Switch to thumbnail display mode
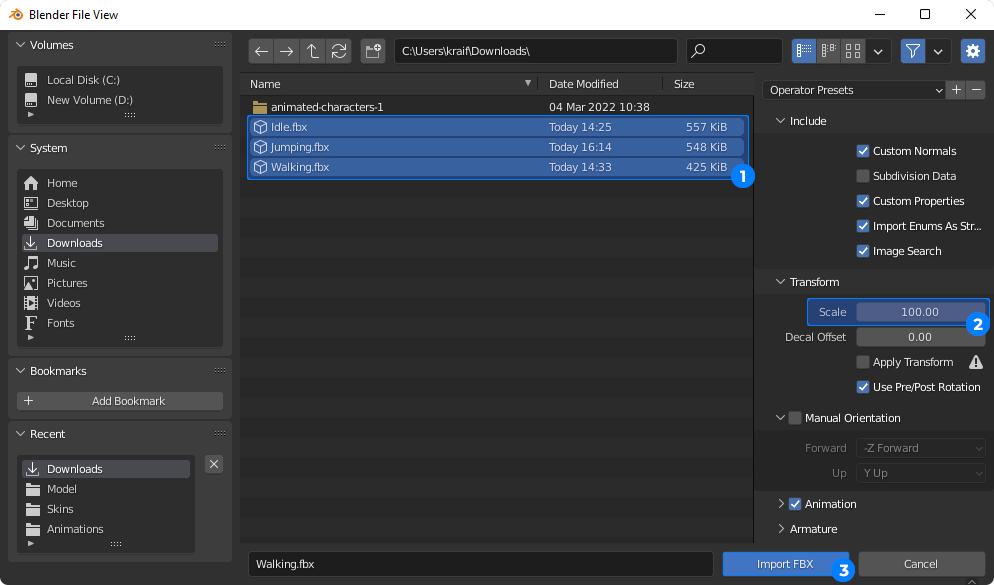 [853, 51]
